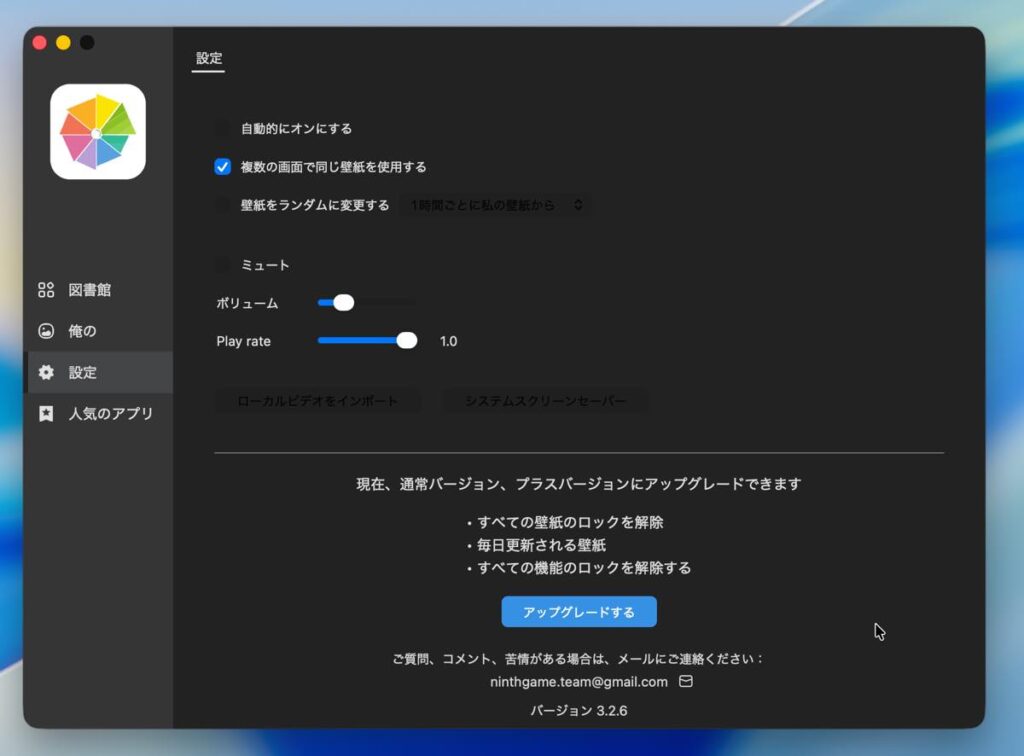Open 図書館 in the sidebar
Screen dimensions: 1024x756
point(89,290)
